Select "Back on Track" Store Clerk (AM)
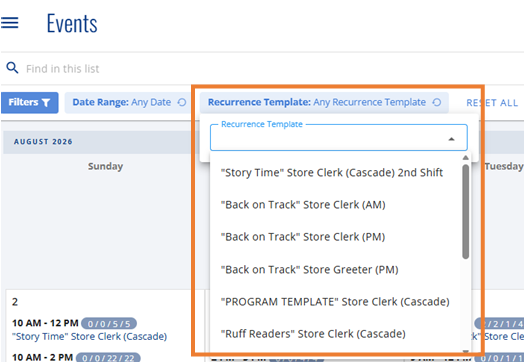 (303, 205)
